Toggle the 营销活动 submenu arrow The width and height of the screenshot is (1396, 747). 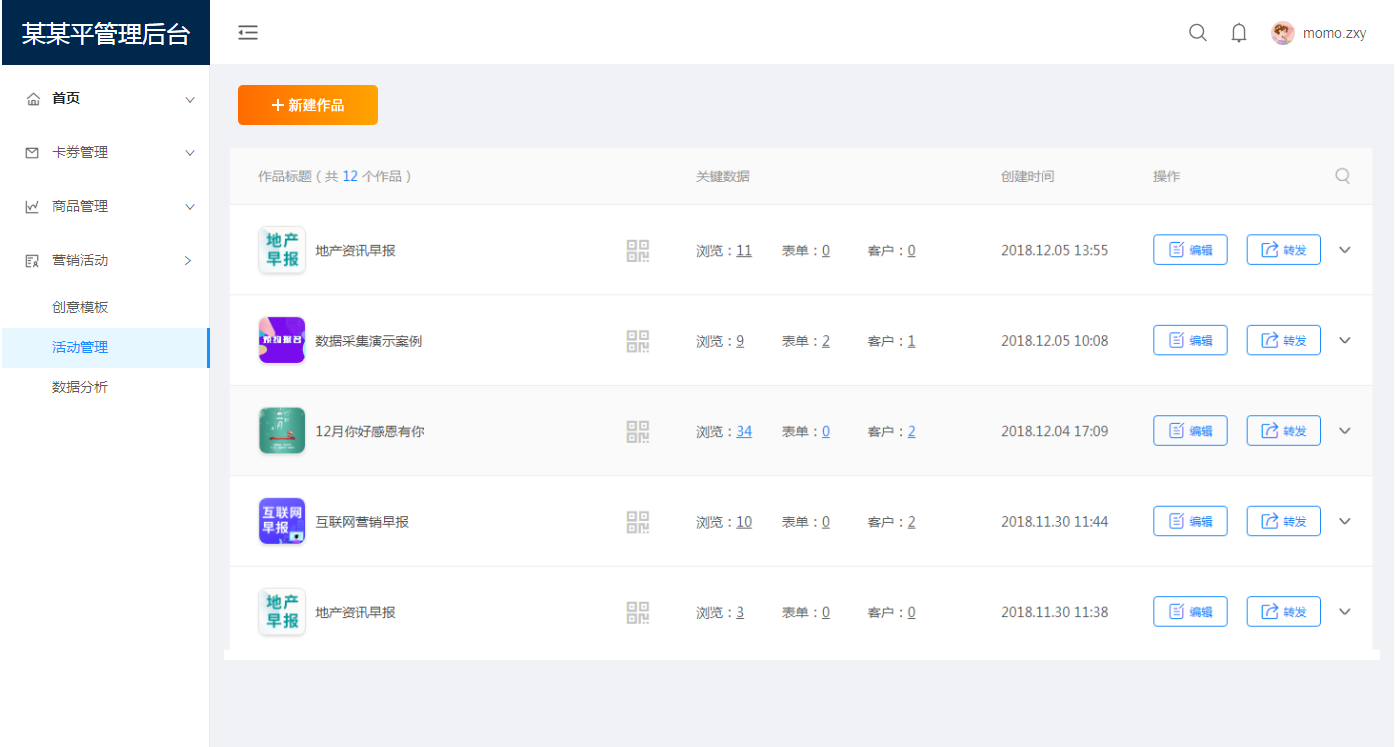[188, 261]
